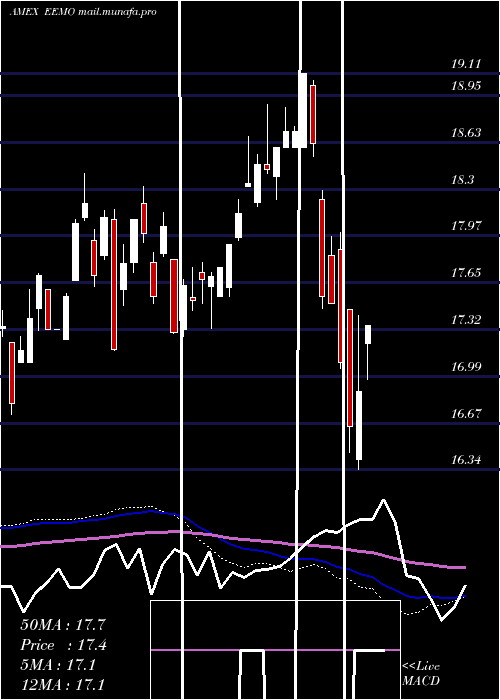Click the 16.99 price level label
The image size is (500, 700).
point(466,367)
